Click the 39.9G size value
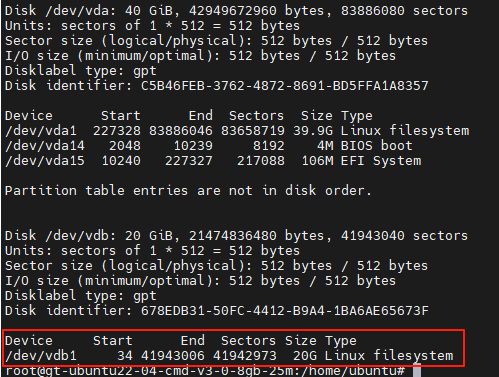This screenshot has height=377, width=499. click(x=313, y=131)
